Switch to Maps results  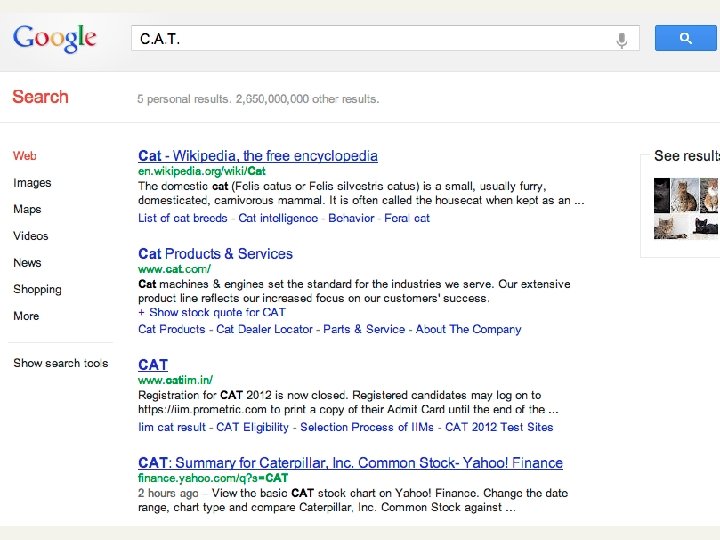click(27, 209)
